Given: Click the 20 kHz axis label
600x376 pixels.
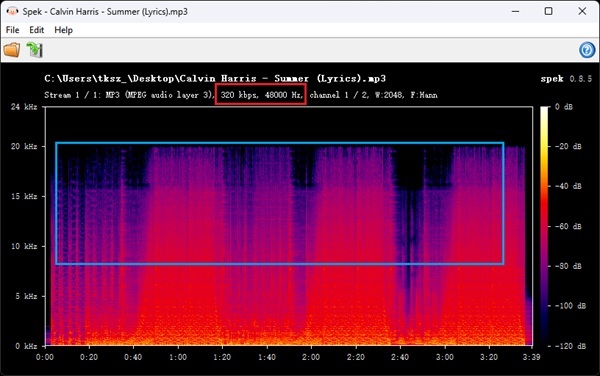Looking at the screenshot, I should (24, 146).
